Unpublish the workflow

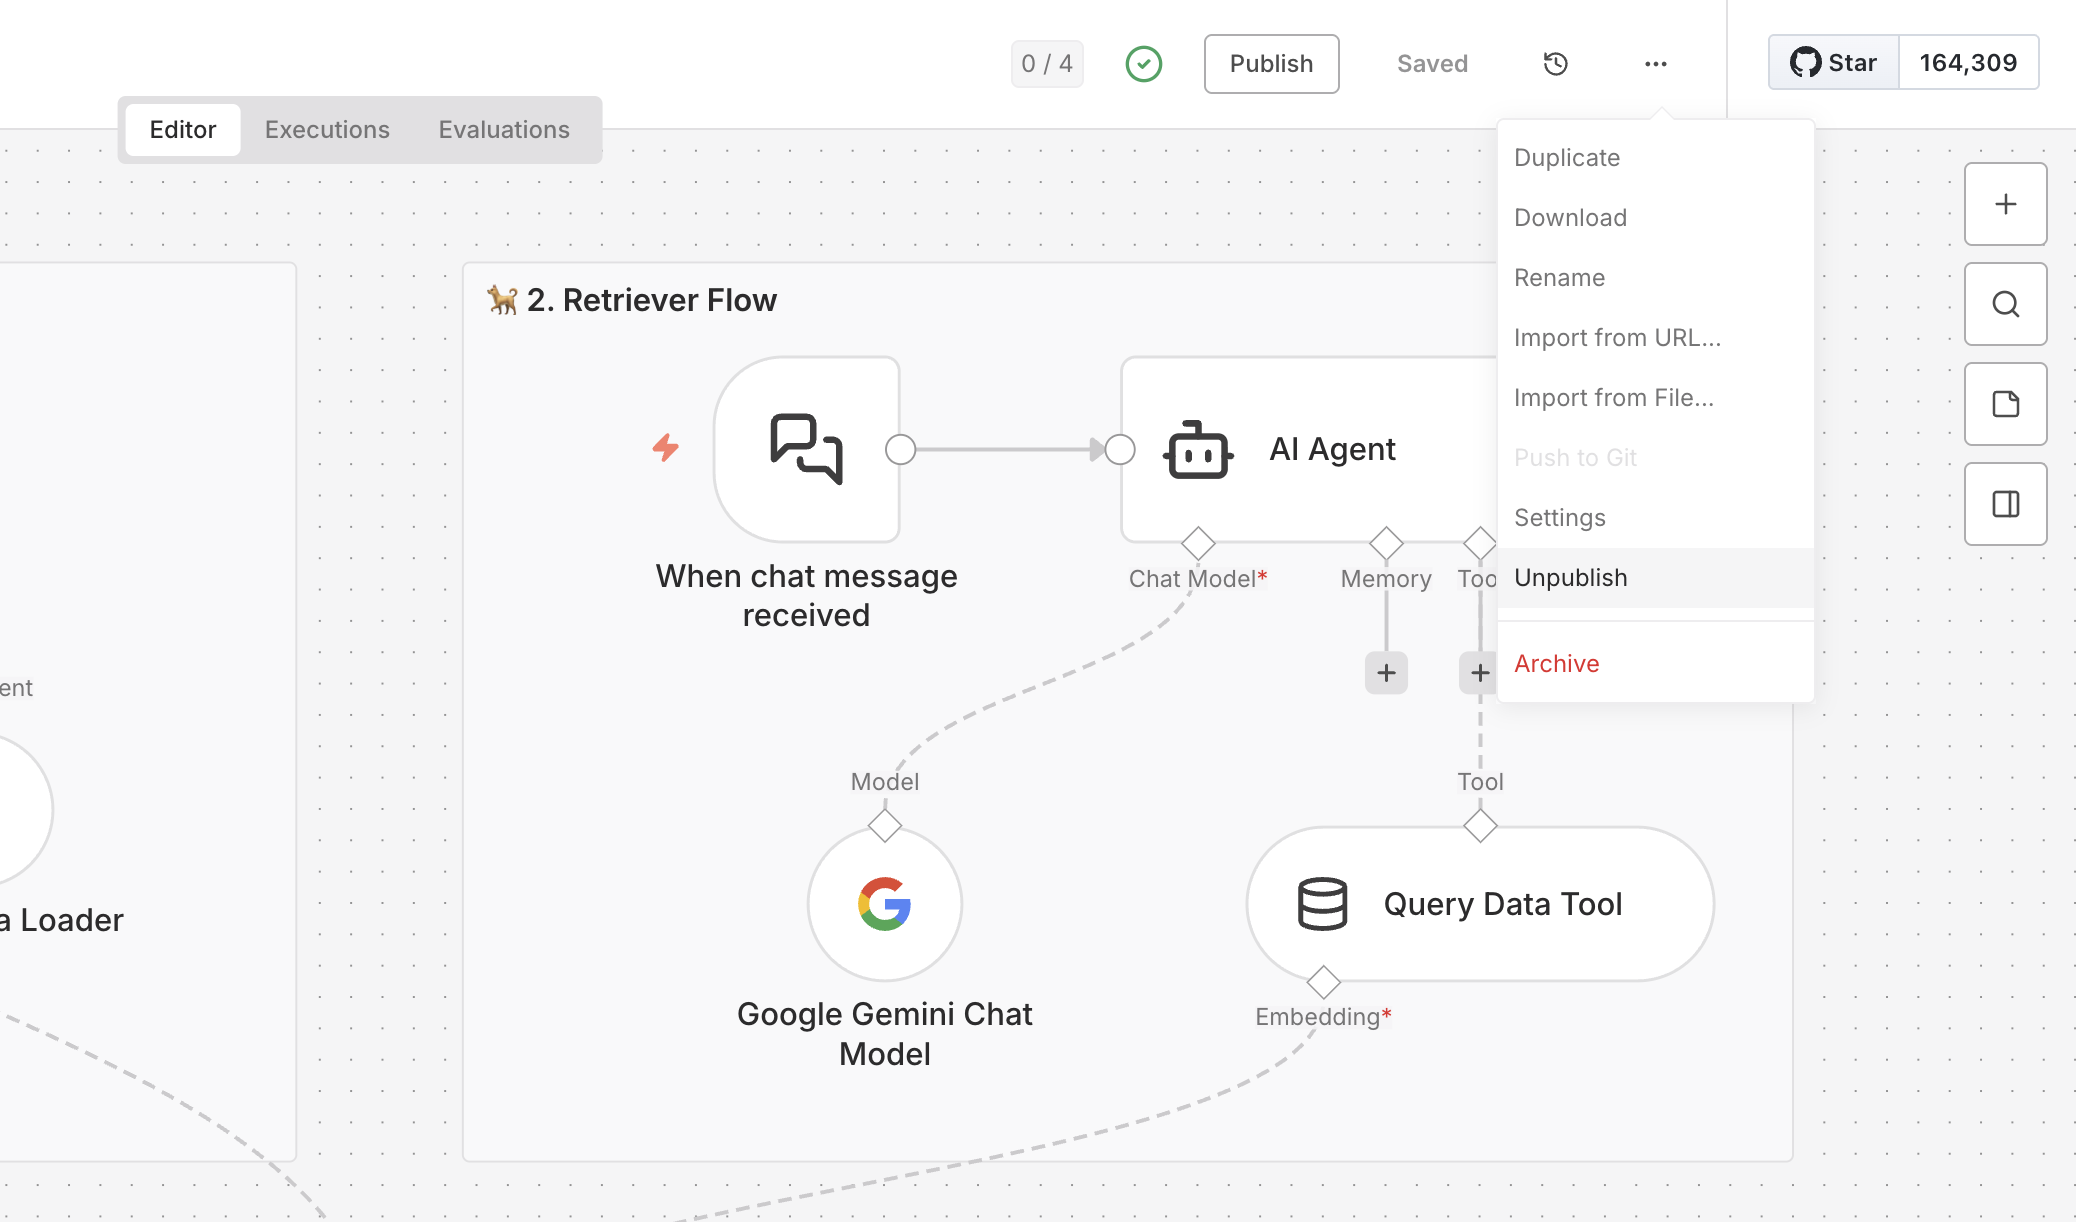pos(1570,577)
